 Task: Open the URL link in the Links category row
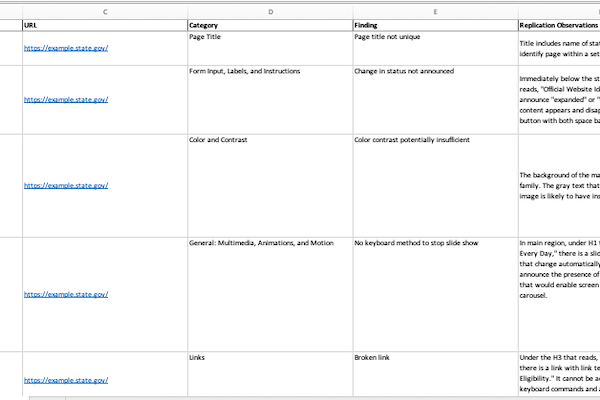[66, 380]
